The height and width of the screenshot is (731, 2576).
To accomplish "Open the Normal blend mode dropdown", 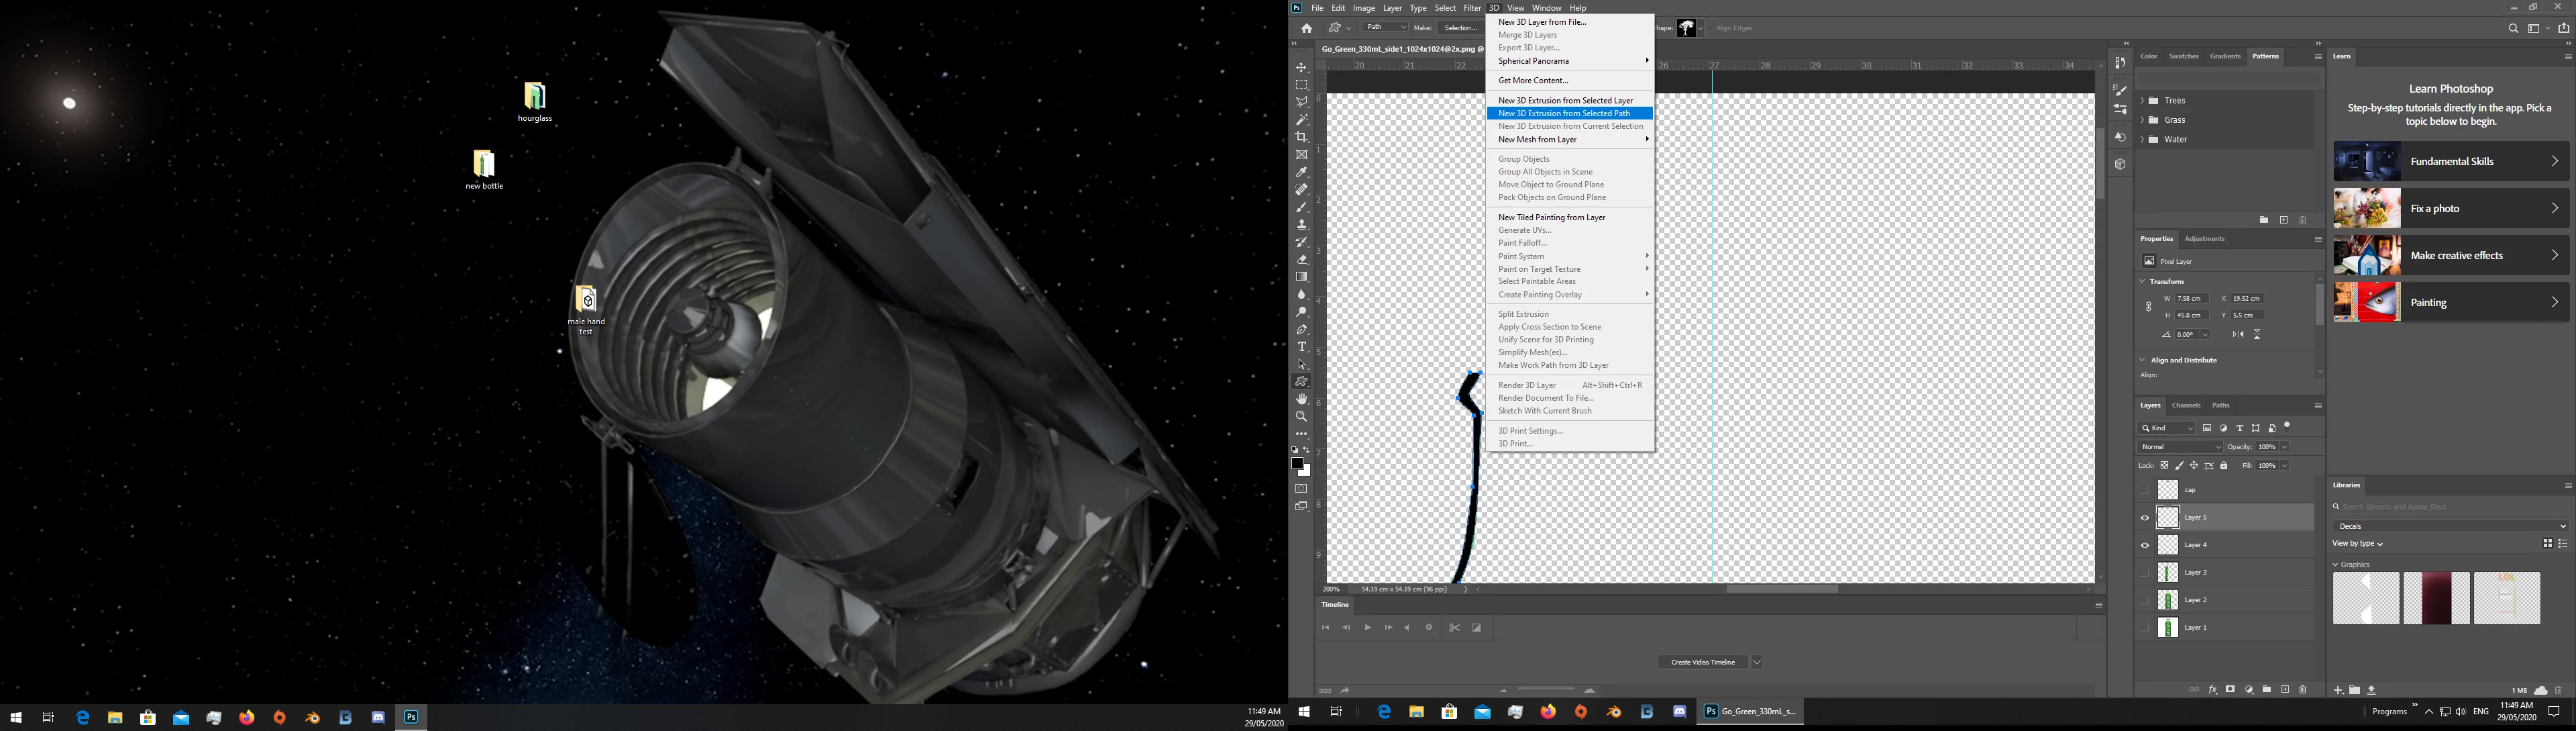I will pos(2180,447).
